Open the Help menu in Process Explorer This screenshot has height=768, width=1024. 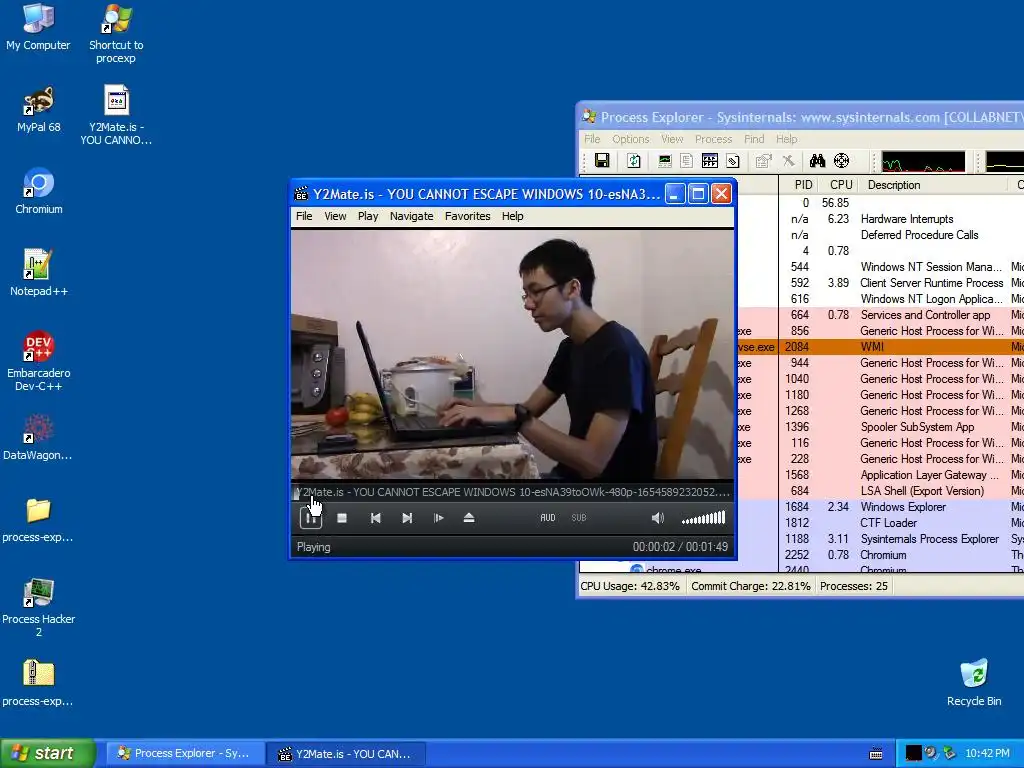tap(786, 139)
